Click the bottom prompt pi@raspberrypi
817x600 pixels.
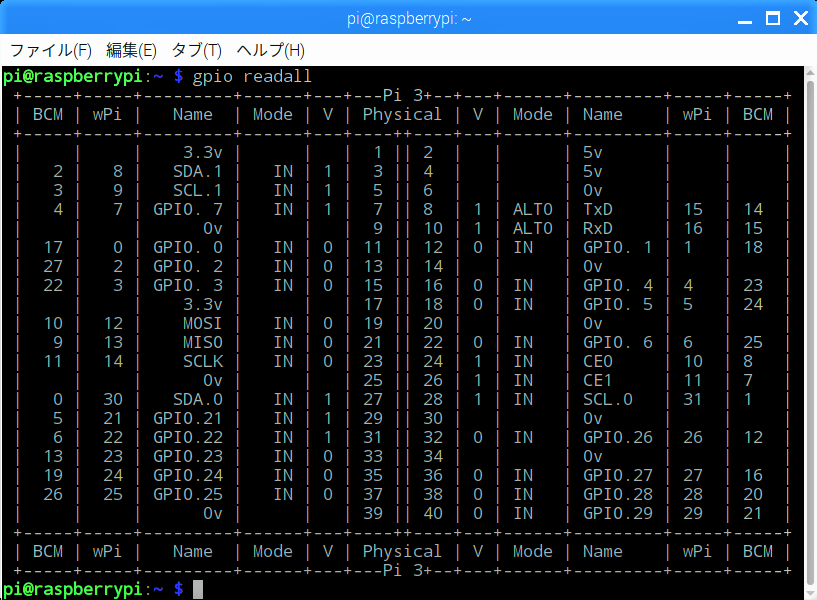click(x=72, y=589)
